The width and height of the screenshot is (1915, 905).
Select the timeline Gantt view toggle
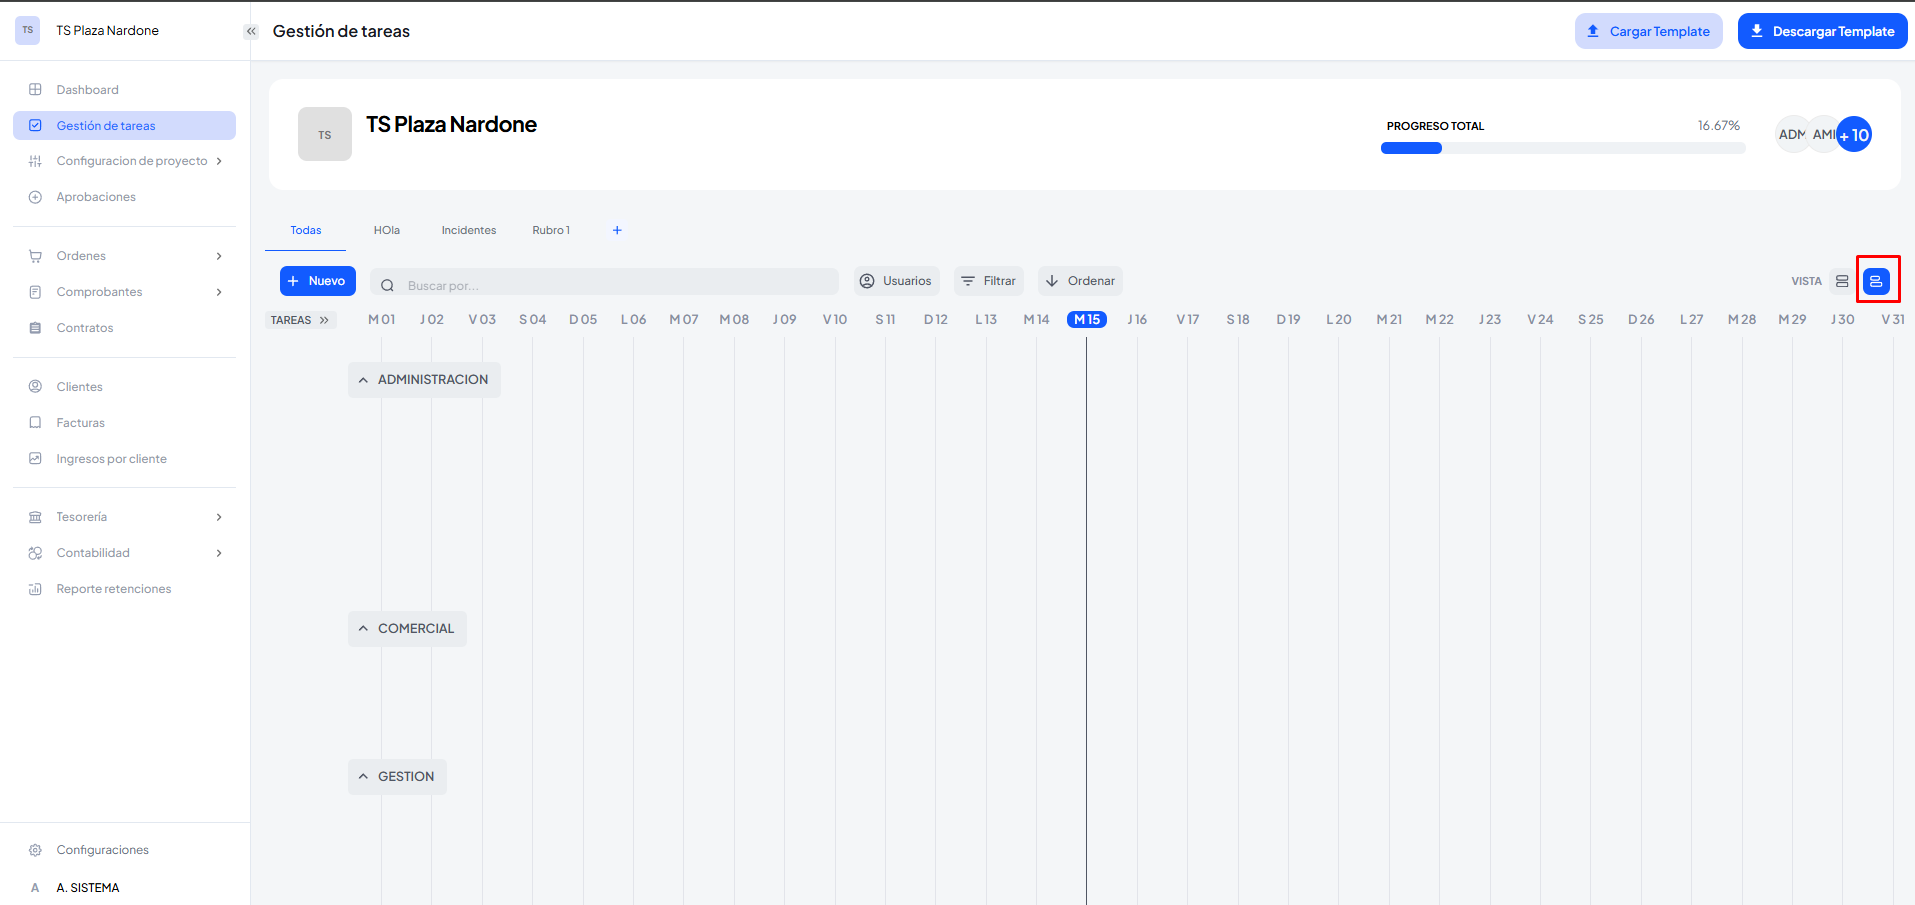click(x=1876, y=281)
